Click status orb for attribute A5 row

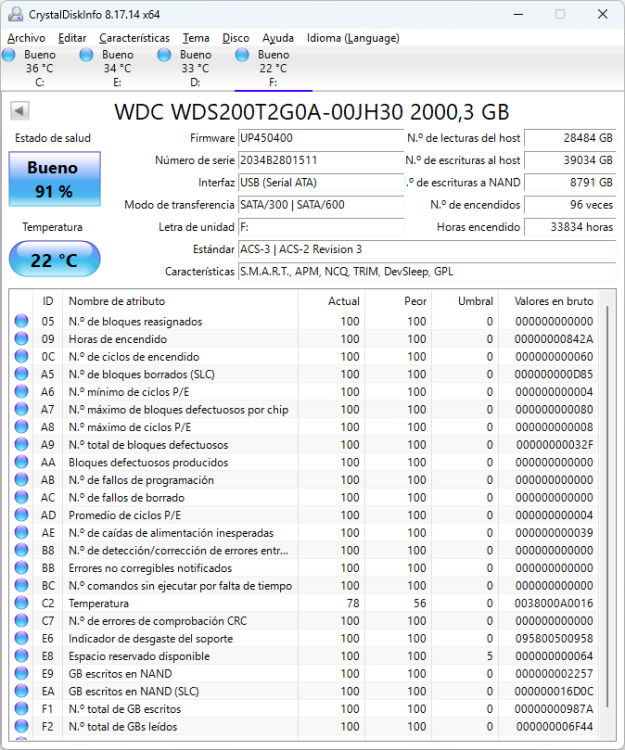(22, 374)
